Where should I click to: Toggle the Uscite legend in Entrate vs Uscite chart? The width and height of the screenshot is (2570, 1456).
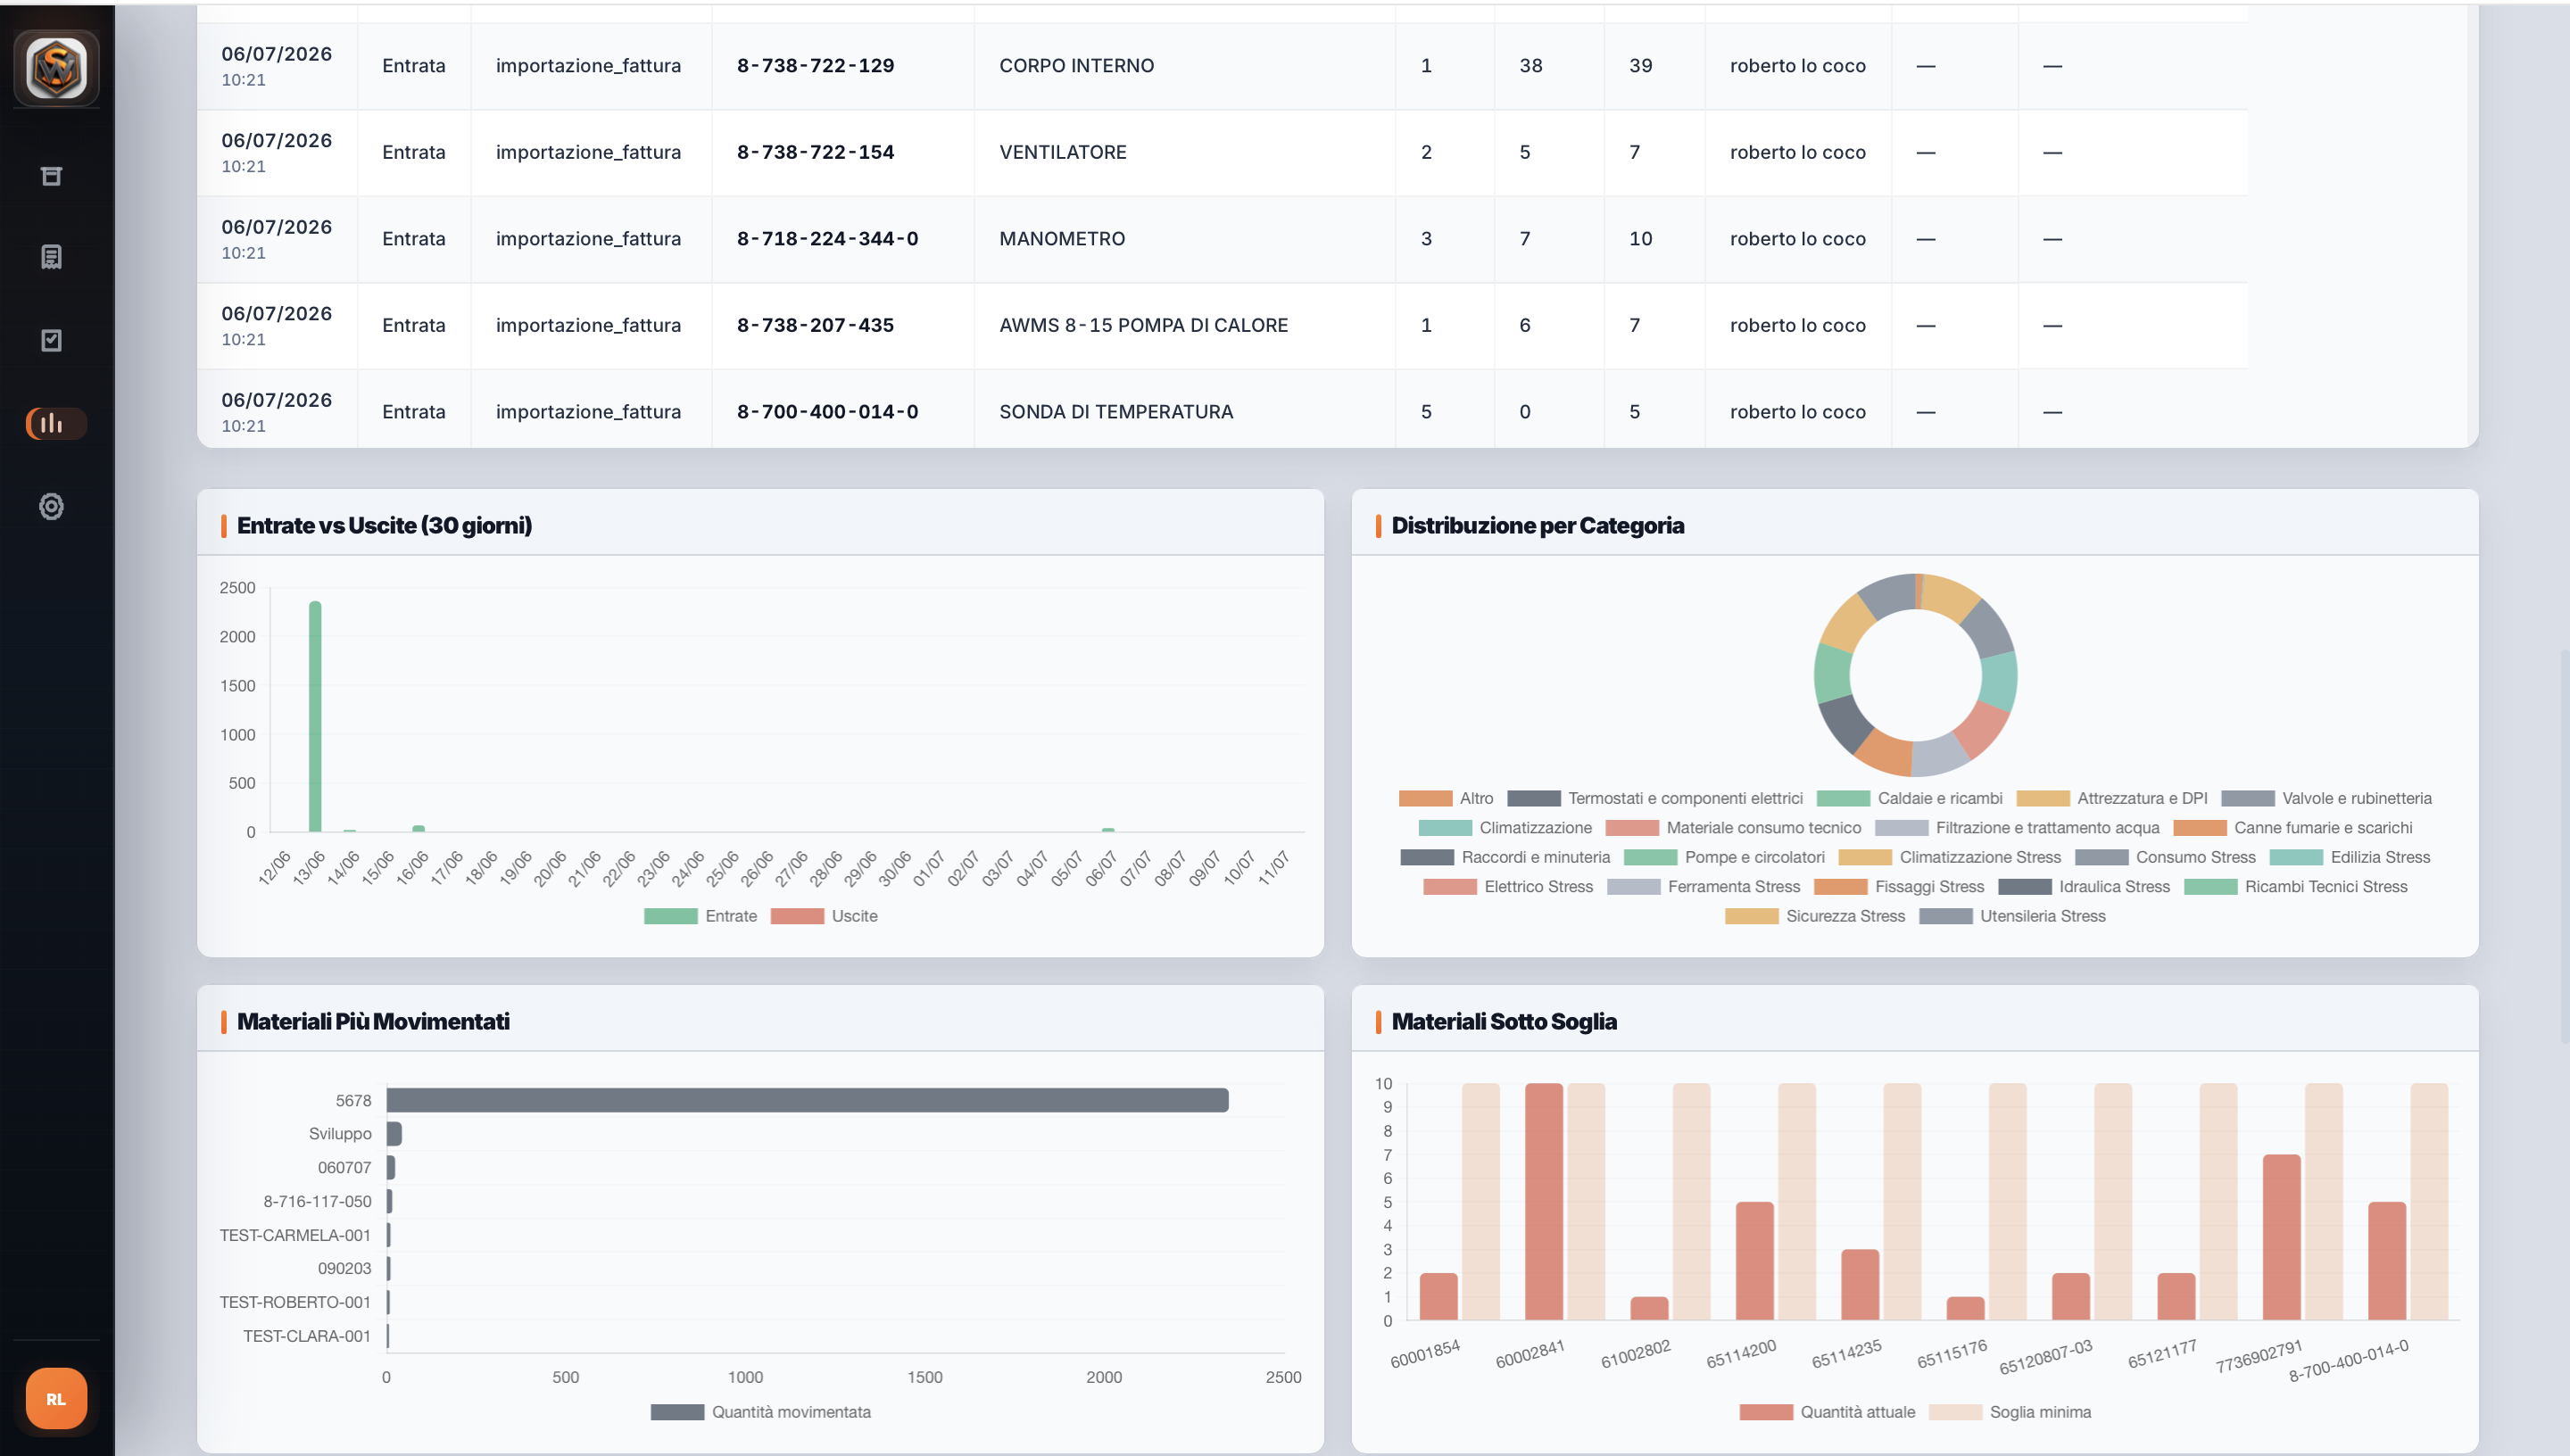824,916
